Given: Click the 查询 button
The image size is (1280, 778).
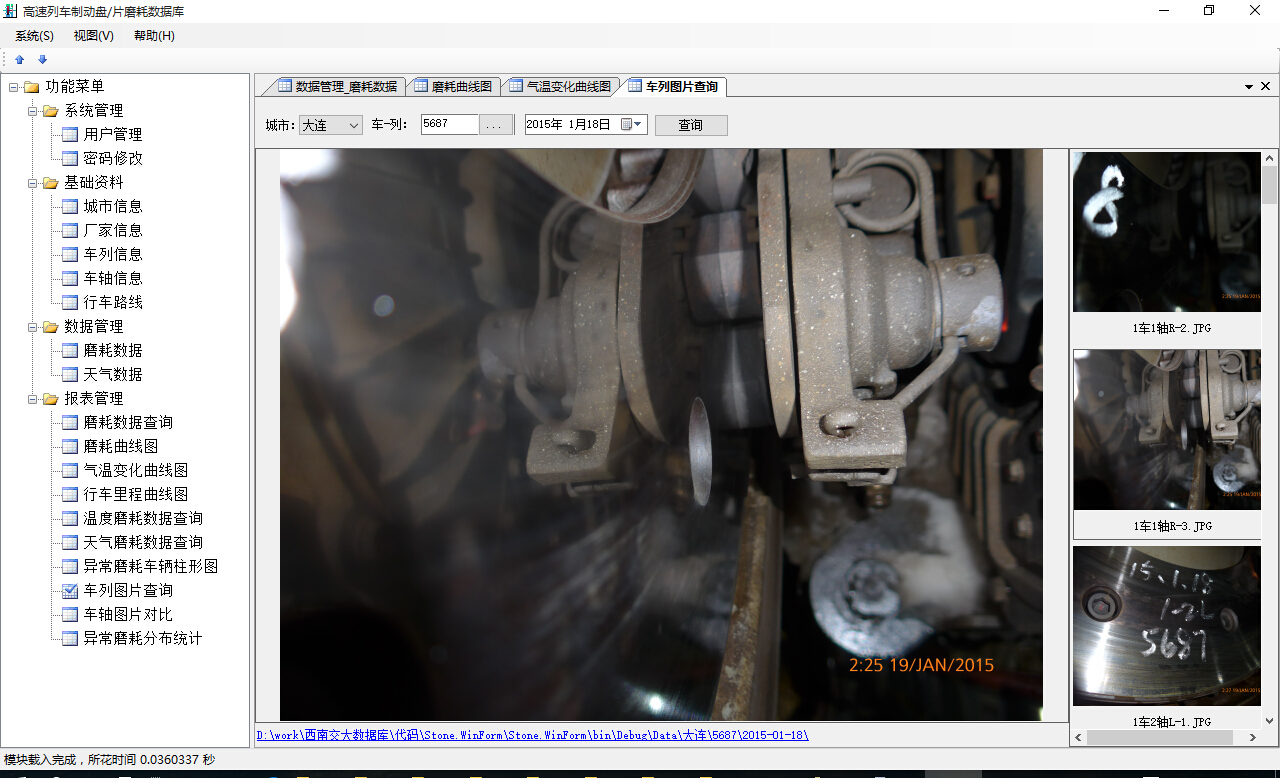Looking at the screenshot, I should tap(690, 125).
